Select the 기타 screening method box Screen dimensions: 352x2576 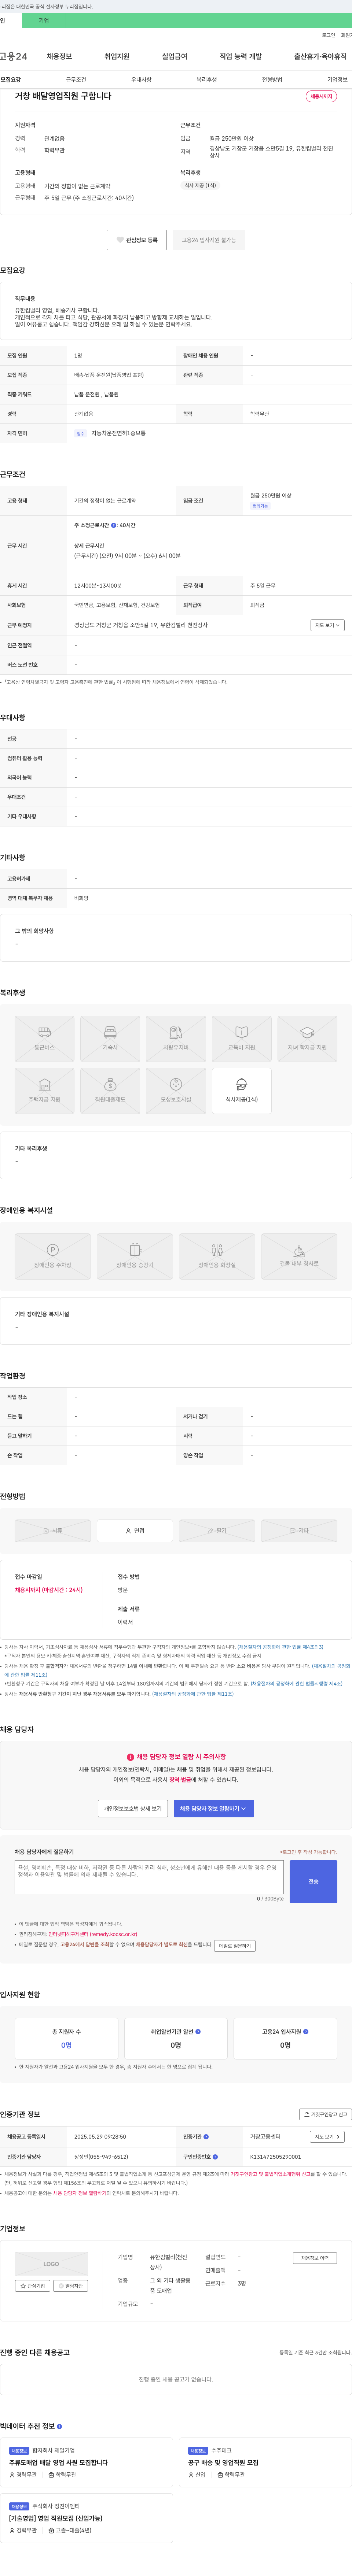click(x=299, y=1531)
